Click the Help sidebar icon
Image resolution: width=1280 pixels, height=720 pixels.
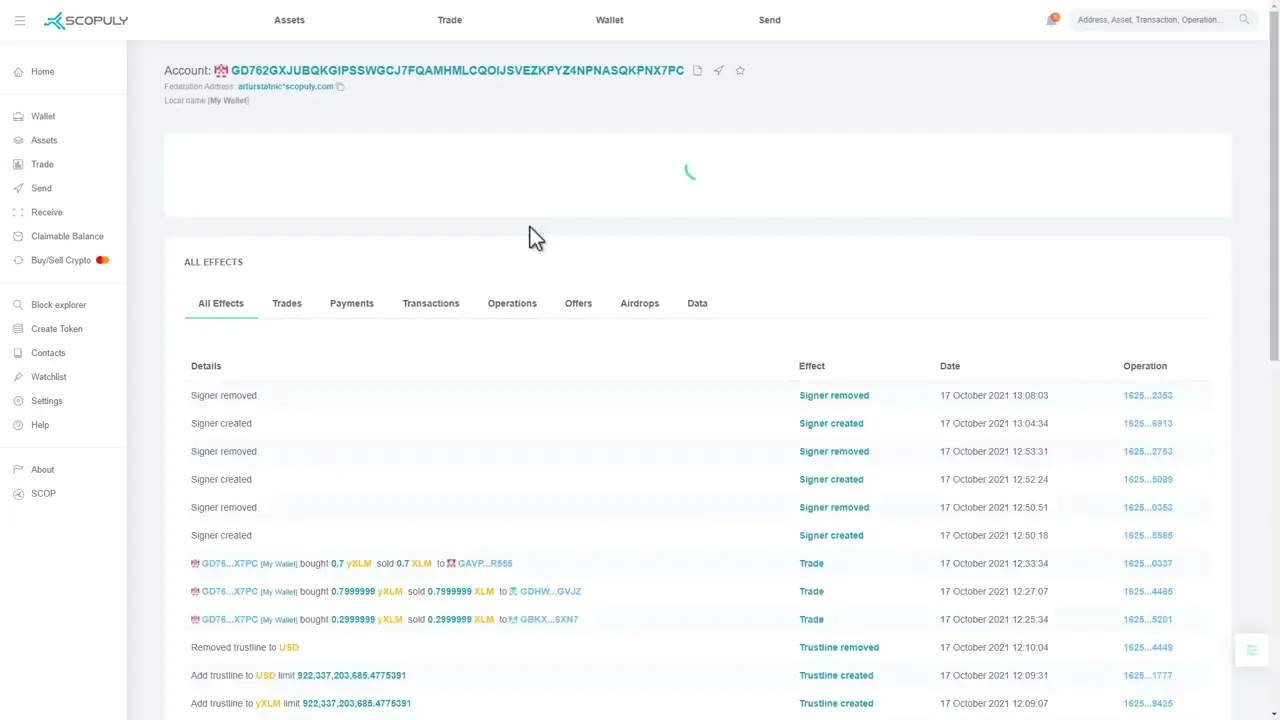pyautogui.click(x=18, y=425)
